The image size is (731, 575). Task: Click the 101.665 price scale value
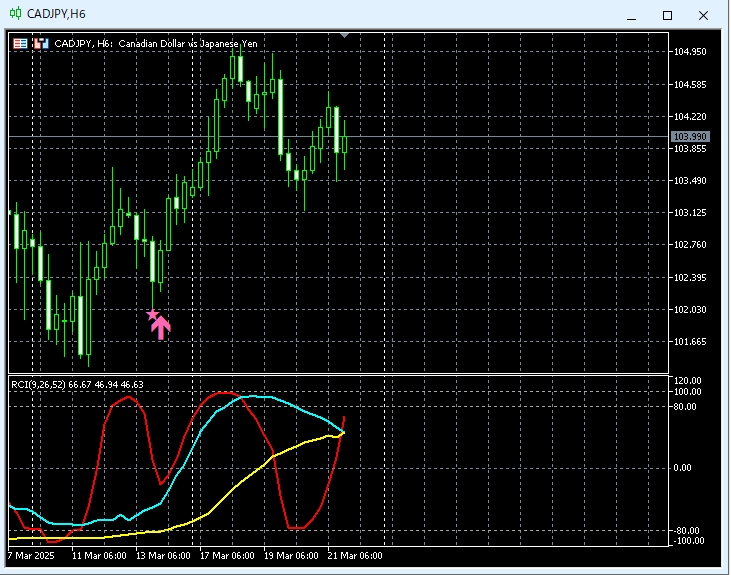click(690, 342)
